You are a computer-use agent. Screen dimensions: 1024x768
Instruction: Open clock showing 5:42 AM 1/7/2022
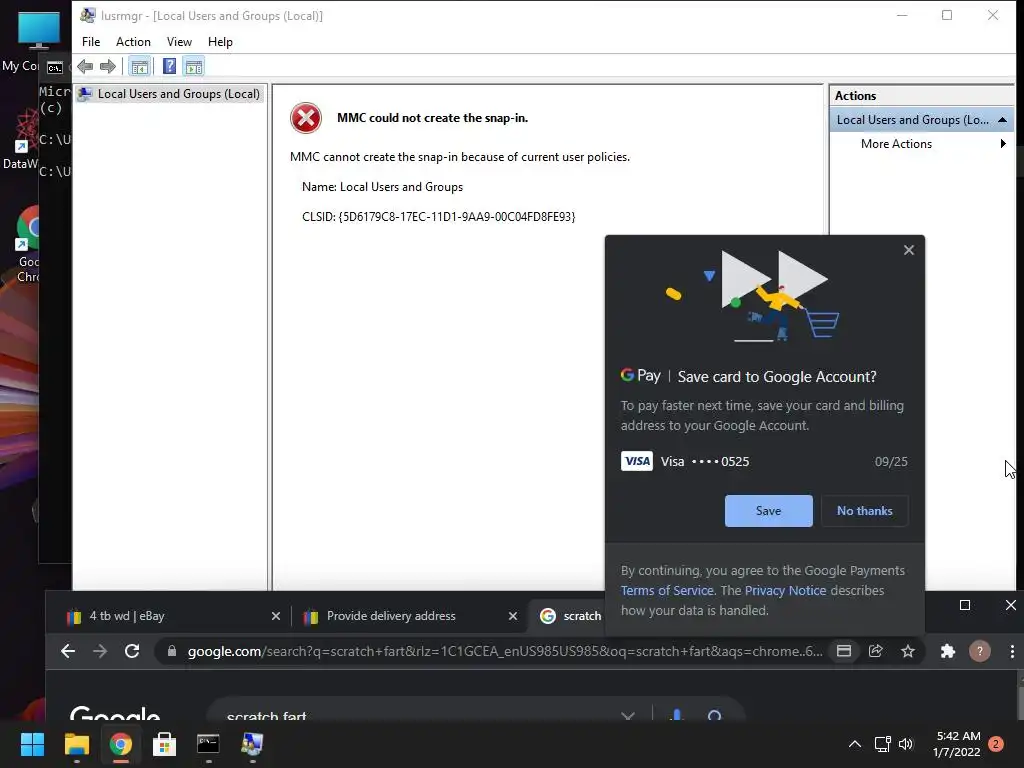957,744
